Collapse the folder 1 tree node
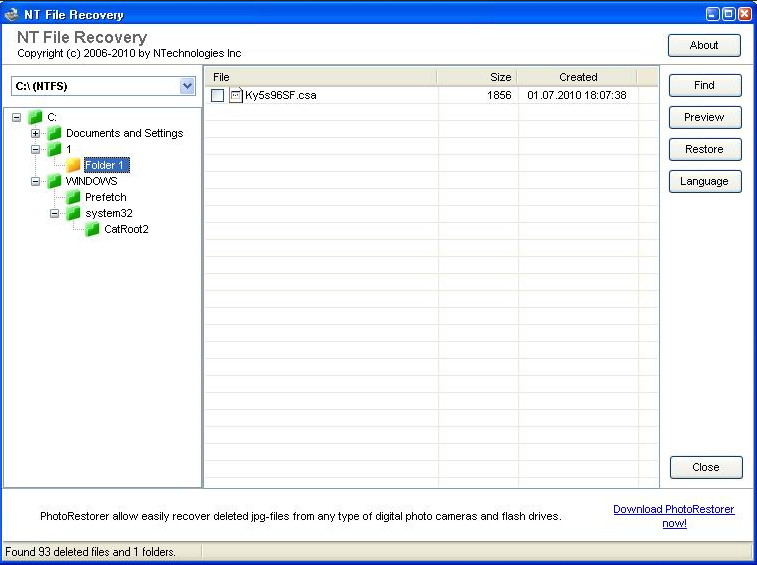 (35, 149)
